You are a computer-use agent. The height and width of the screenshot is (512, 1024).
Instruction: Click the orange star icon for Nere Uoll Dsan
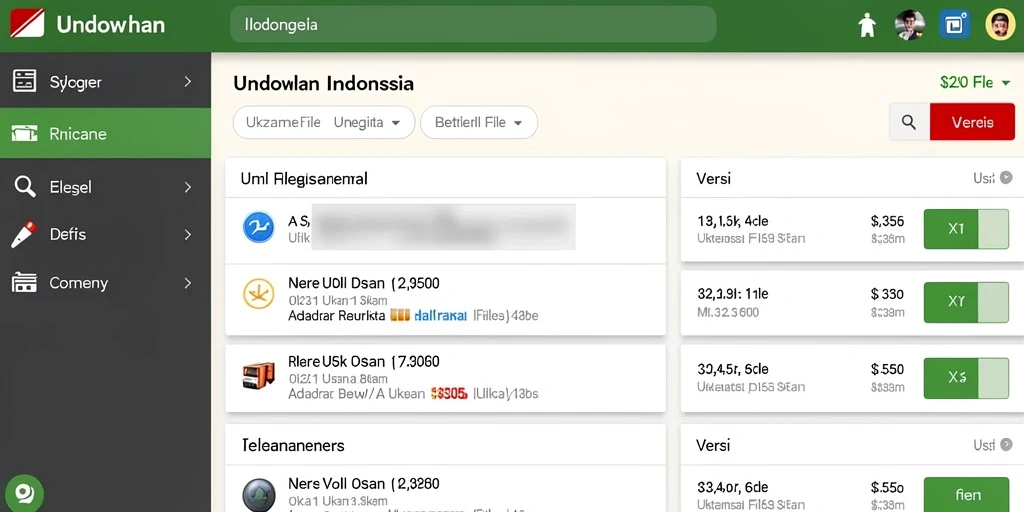[x=259, y=293]
